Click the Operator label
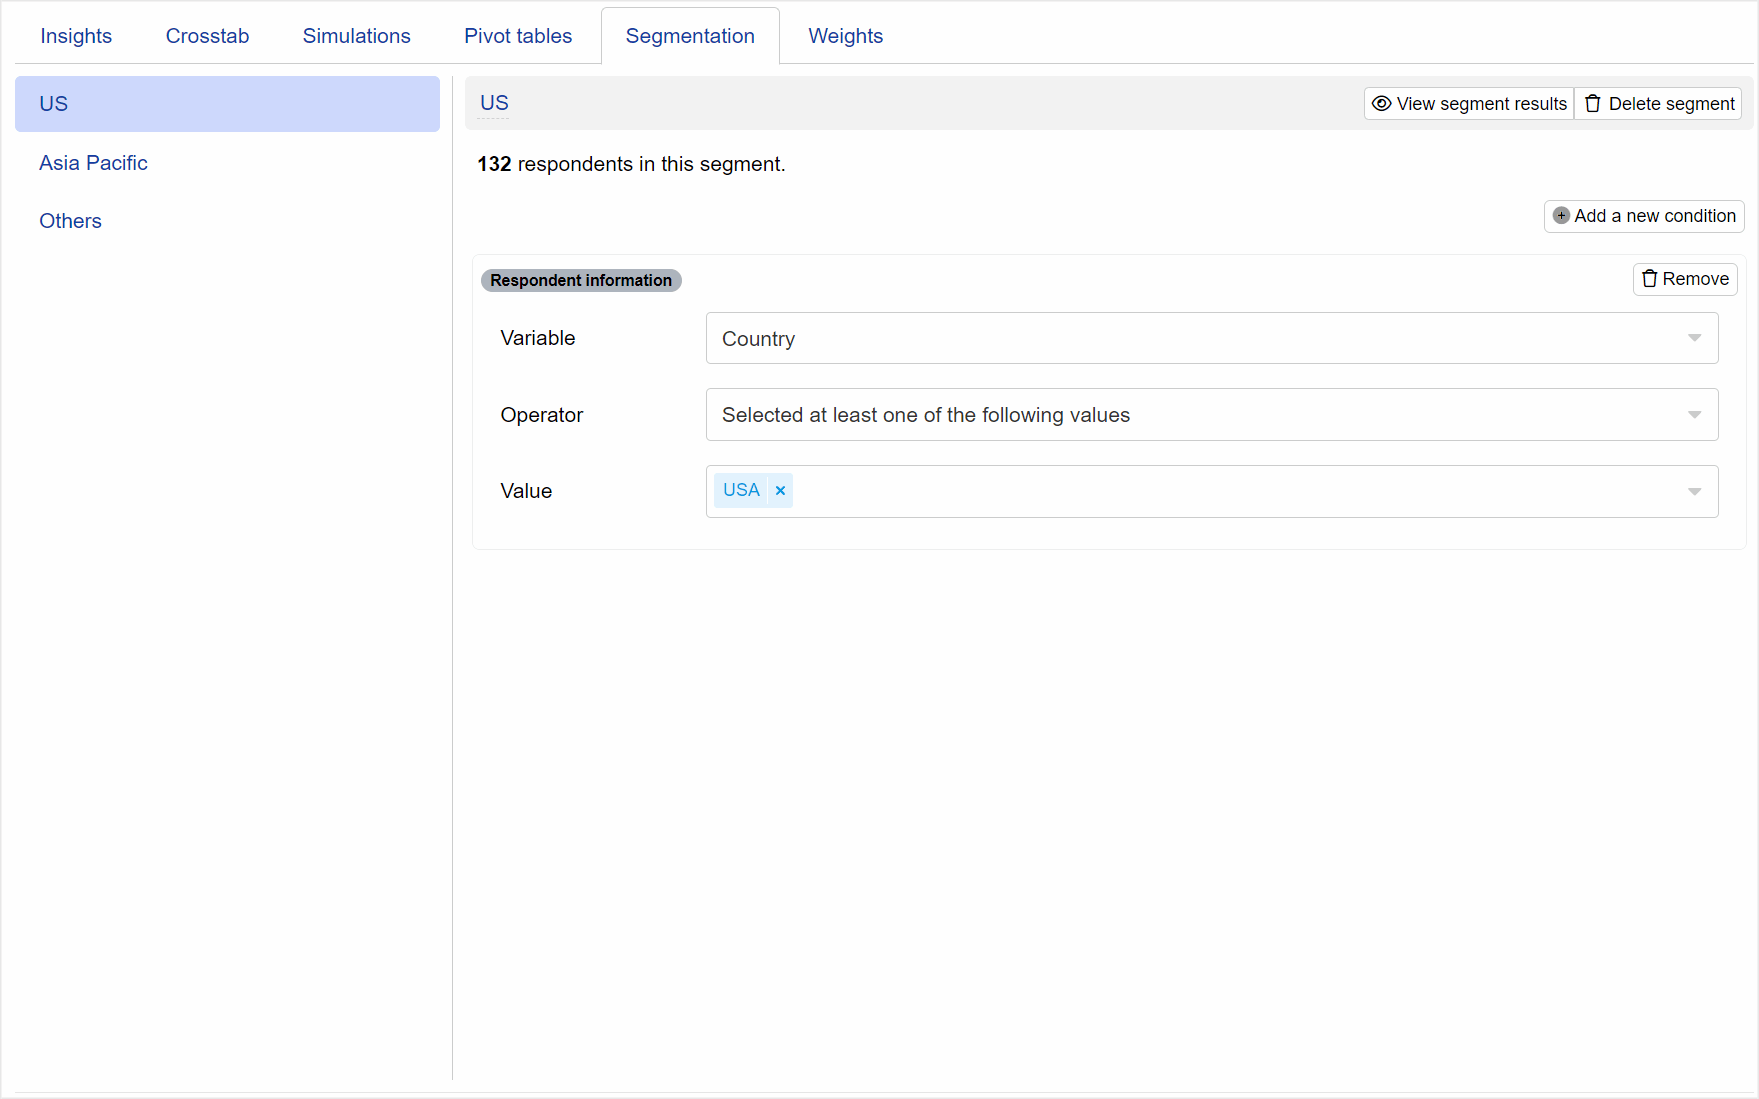This screenshot has width=1759, height=1099. pos(541,415)
